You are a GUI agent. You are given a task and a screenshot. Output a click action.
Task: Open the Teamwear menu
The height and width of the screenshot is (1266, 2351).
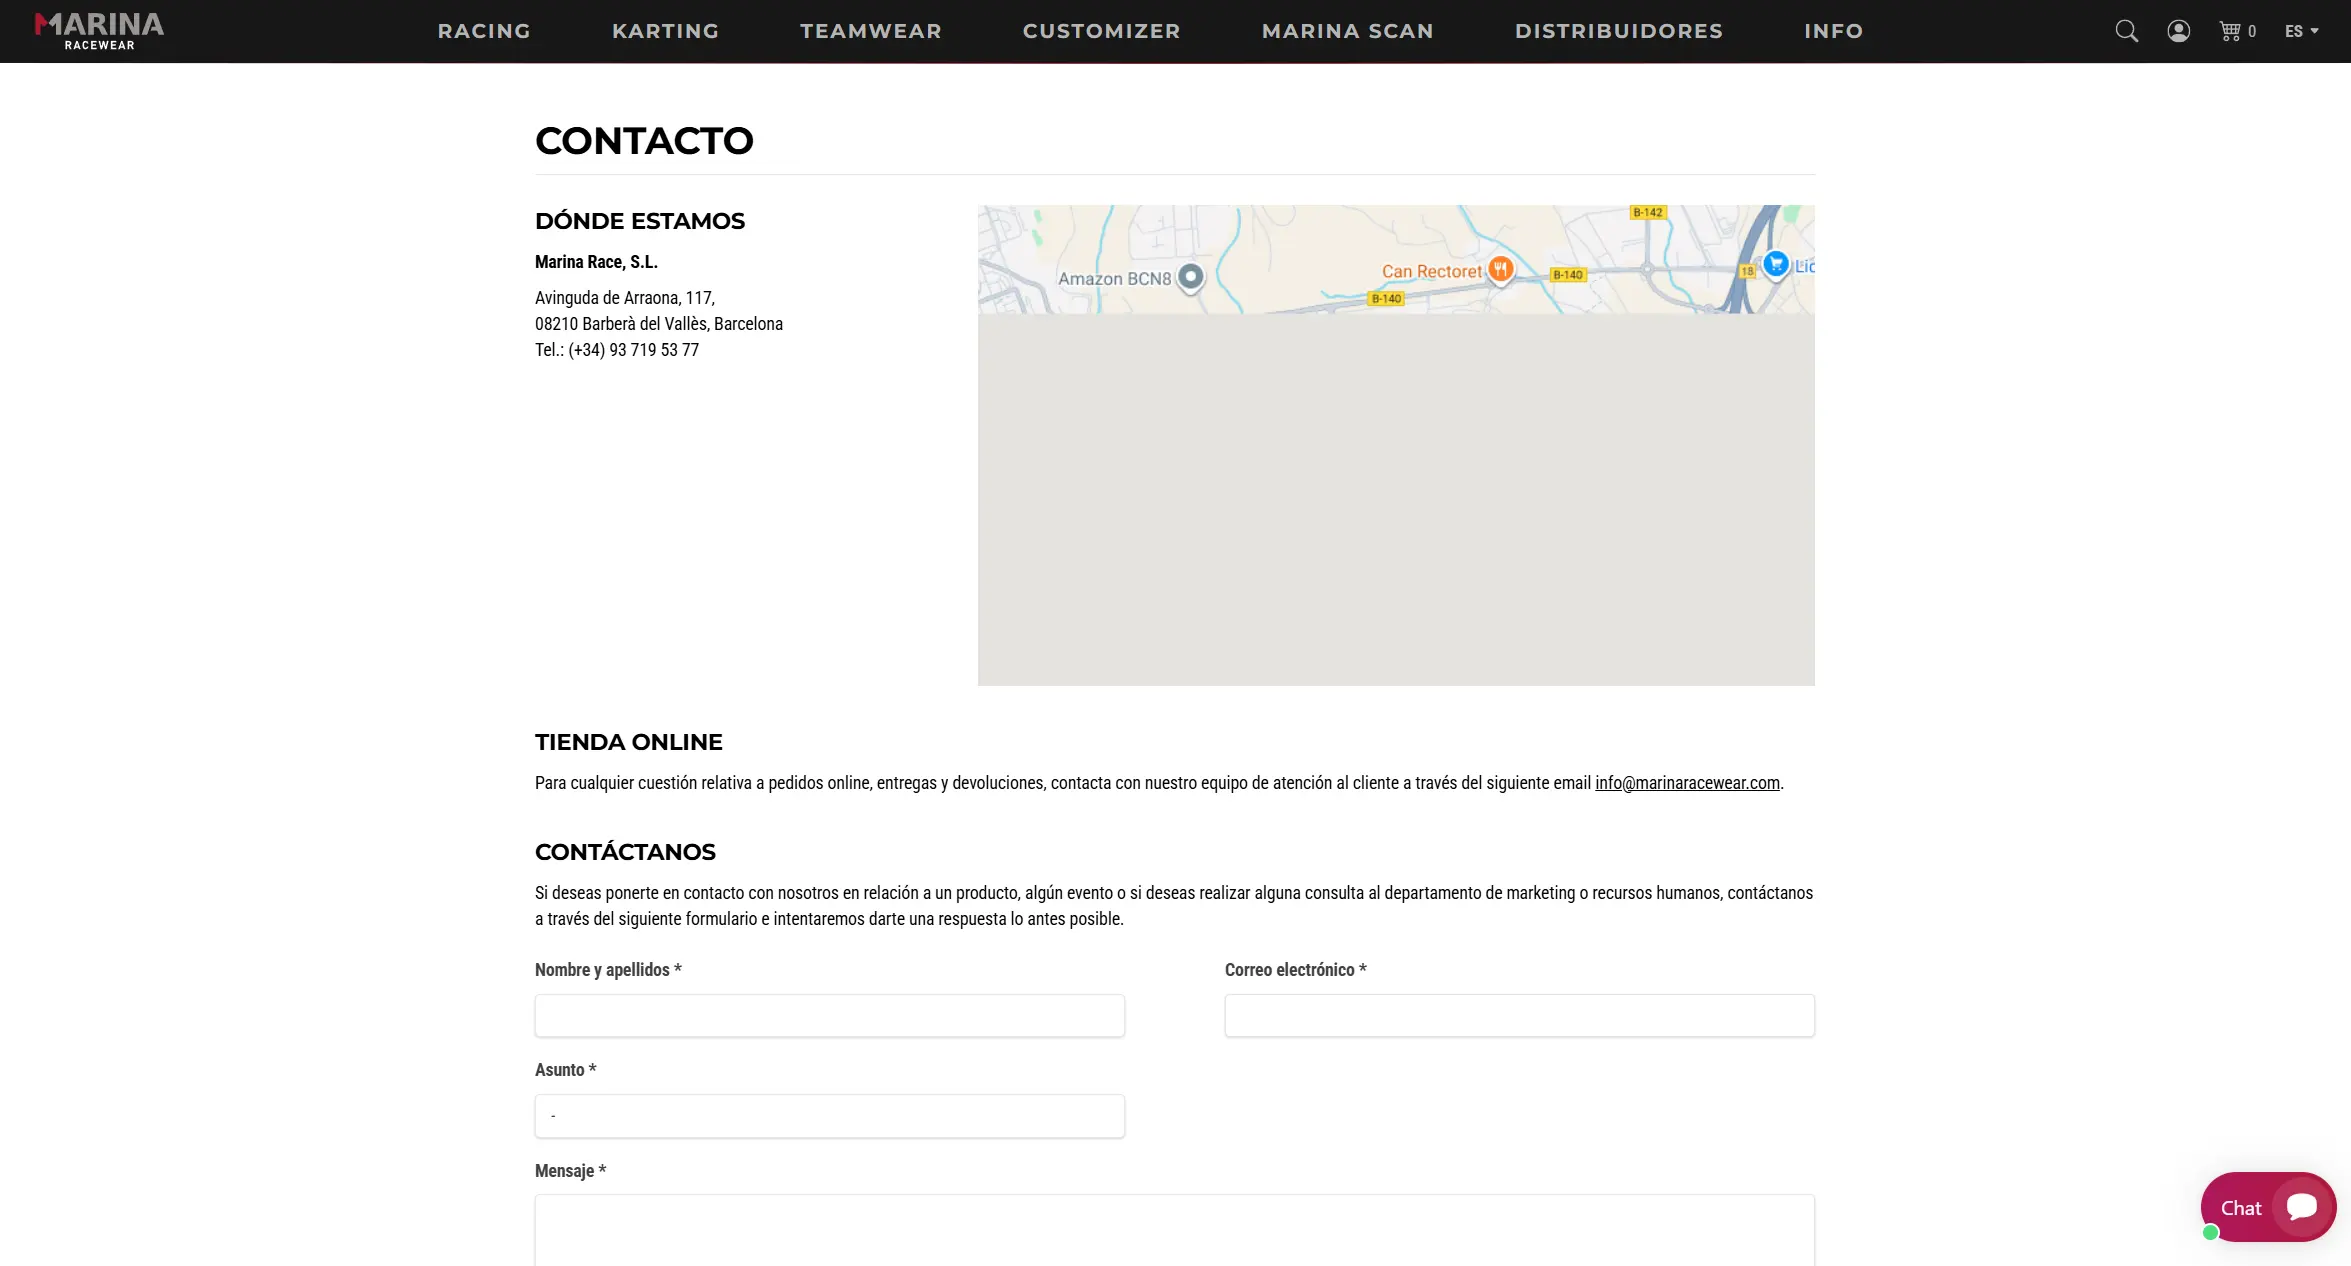pyautogui.click(x=870, y=31)
